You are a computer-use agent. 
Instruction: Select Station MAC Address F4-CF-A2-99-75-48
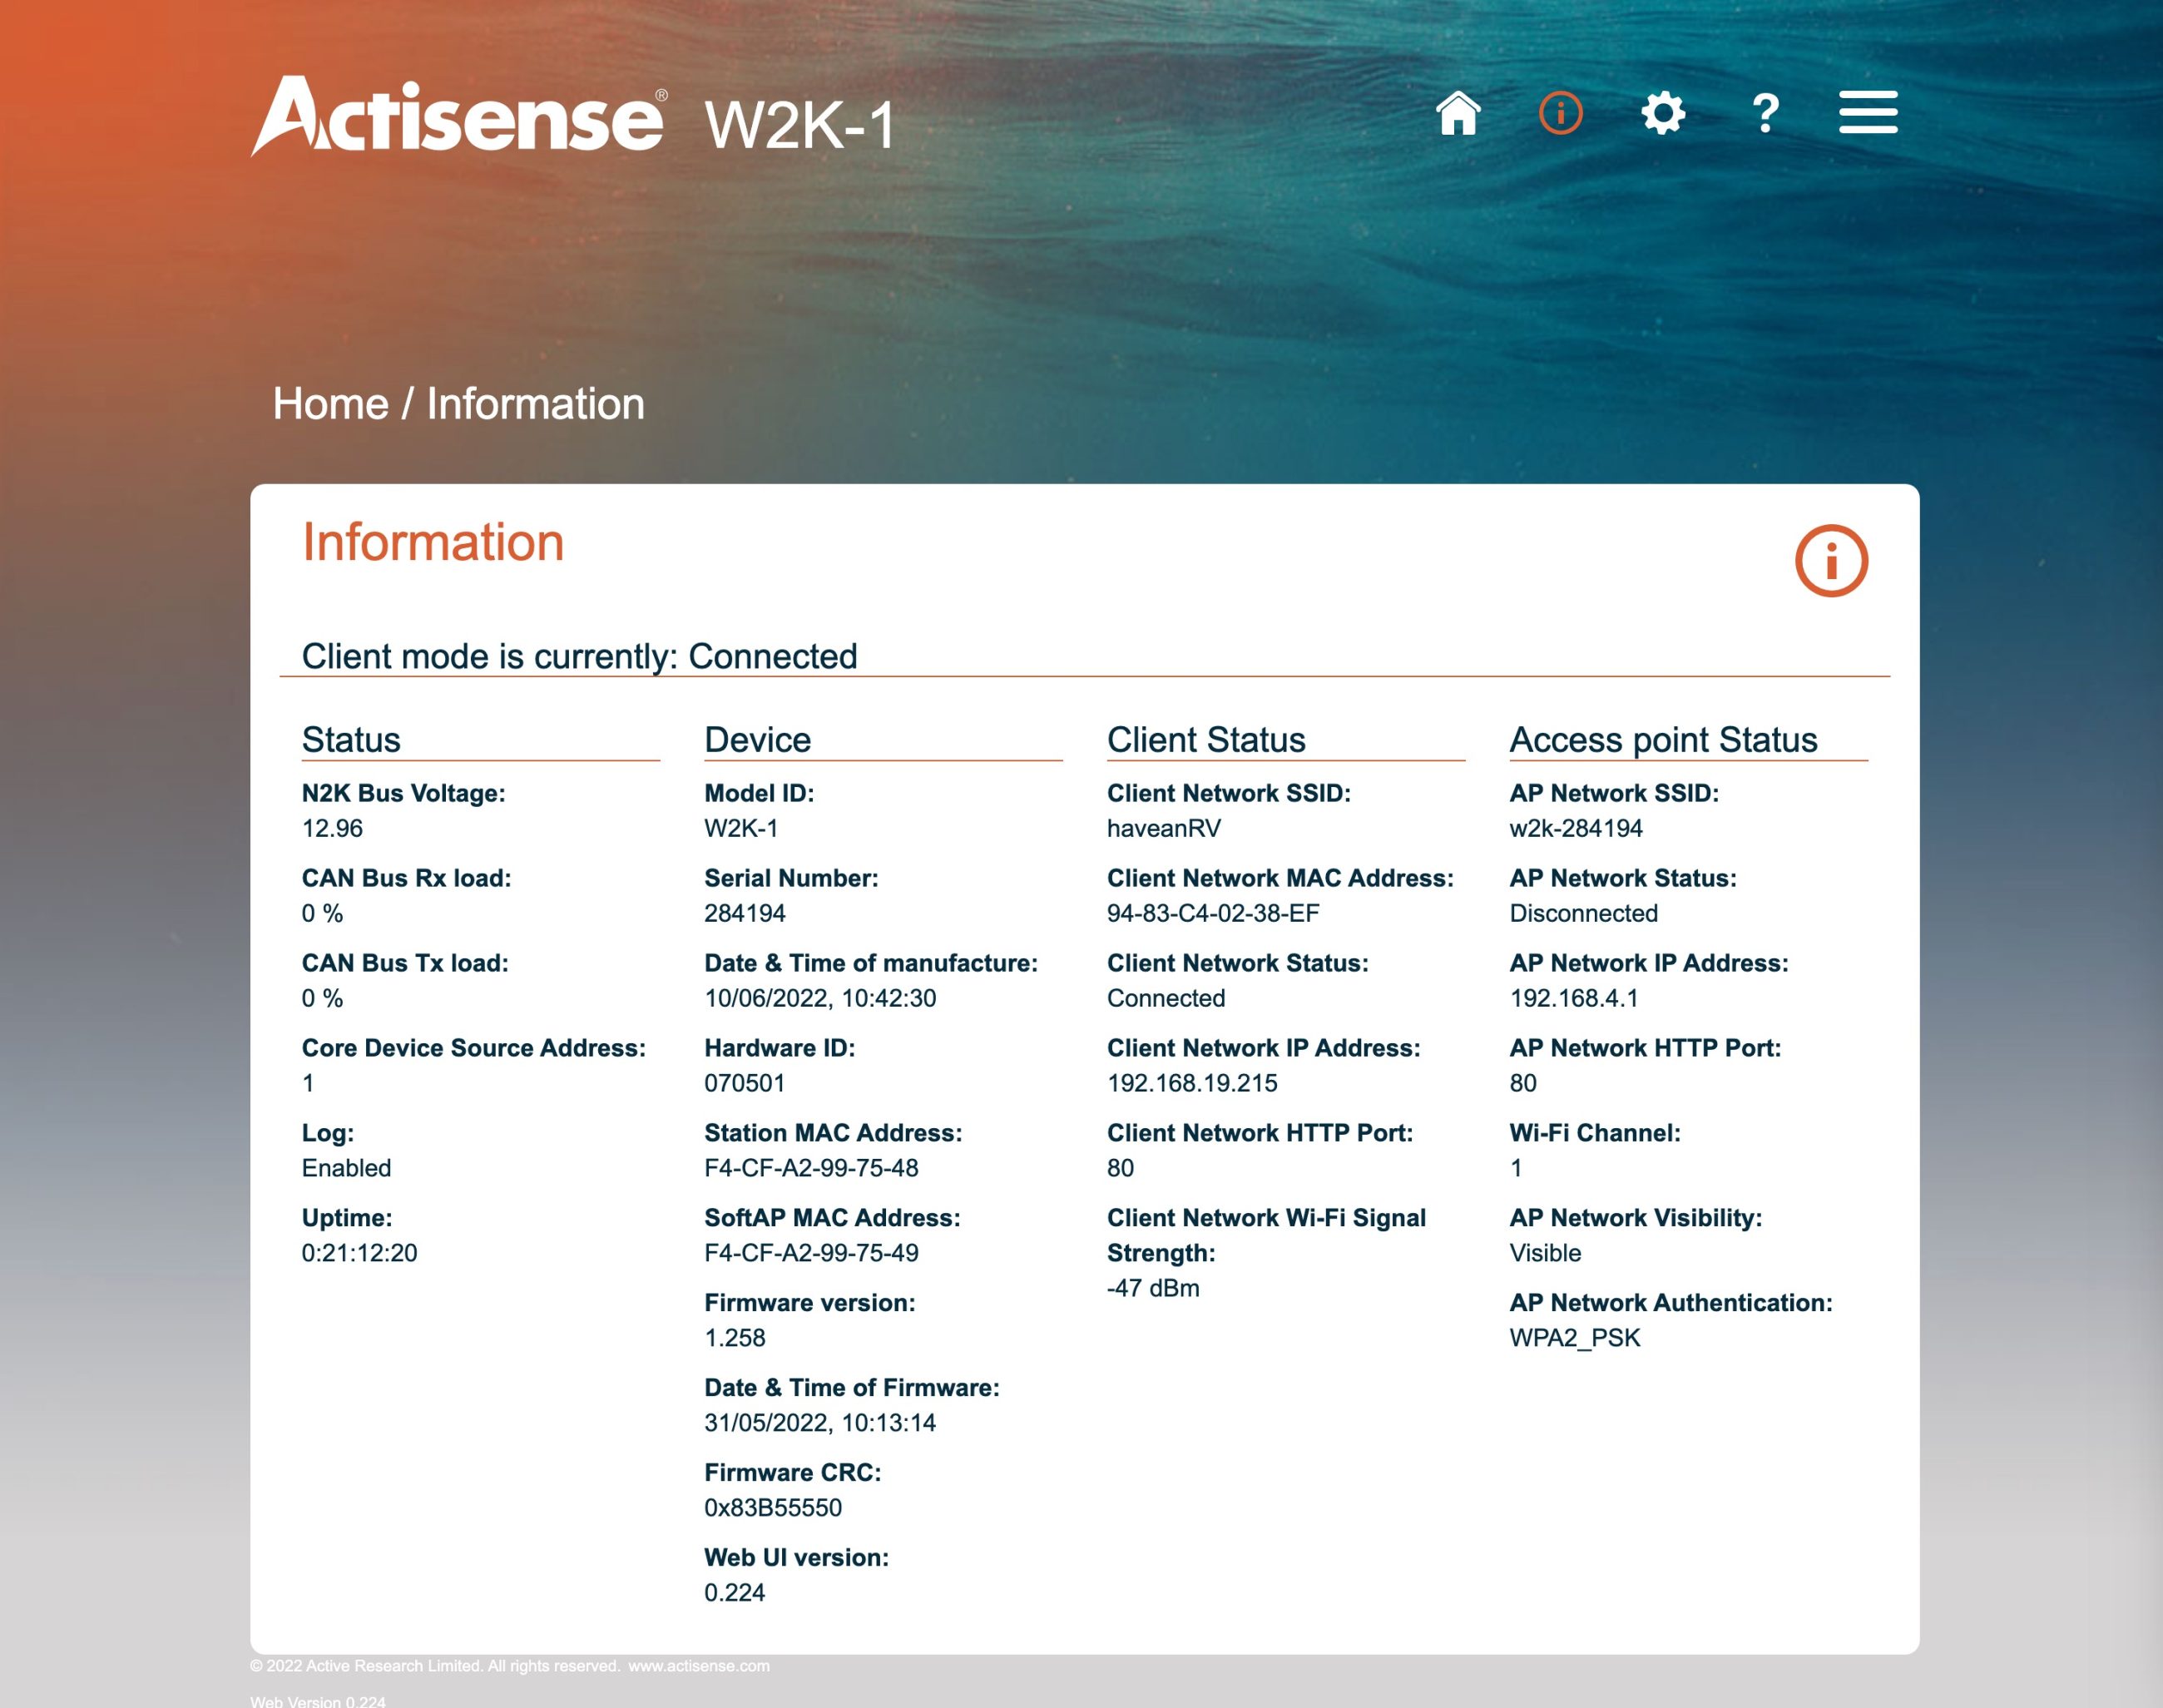pos(811,1168)
